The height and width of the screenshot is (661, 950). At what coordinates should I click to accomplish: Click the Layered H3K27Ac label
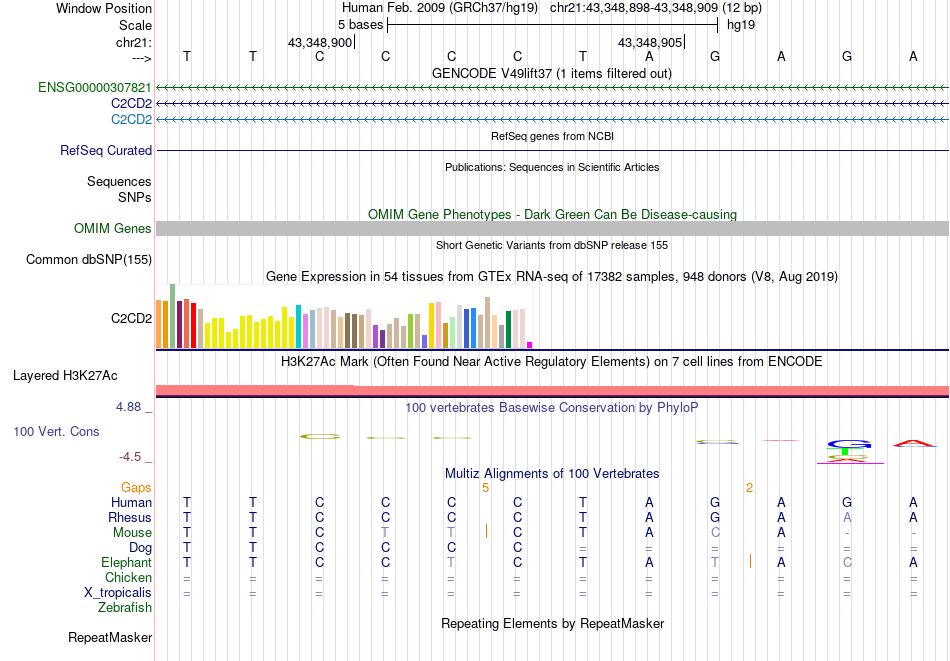click(x=65, y=376)
